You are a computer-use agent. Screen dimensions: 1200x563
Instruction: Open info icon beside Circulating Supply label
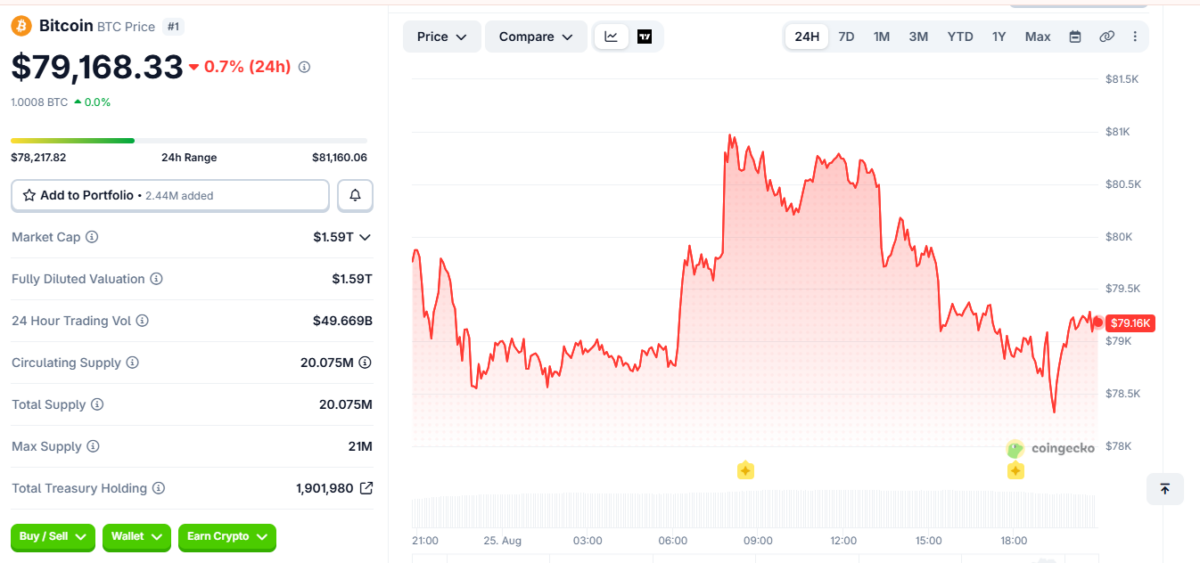(x=132, y=363)
